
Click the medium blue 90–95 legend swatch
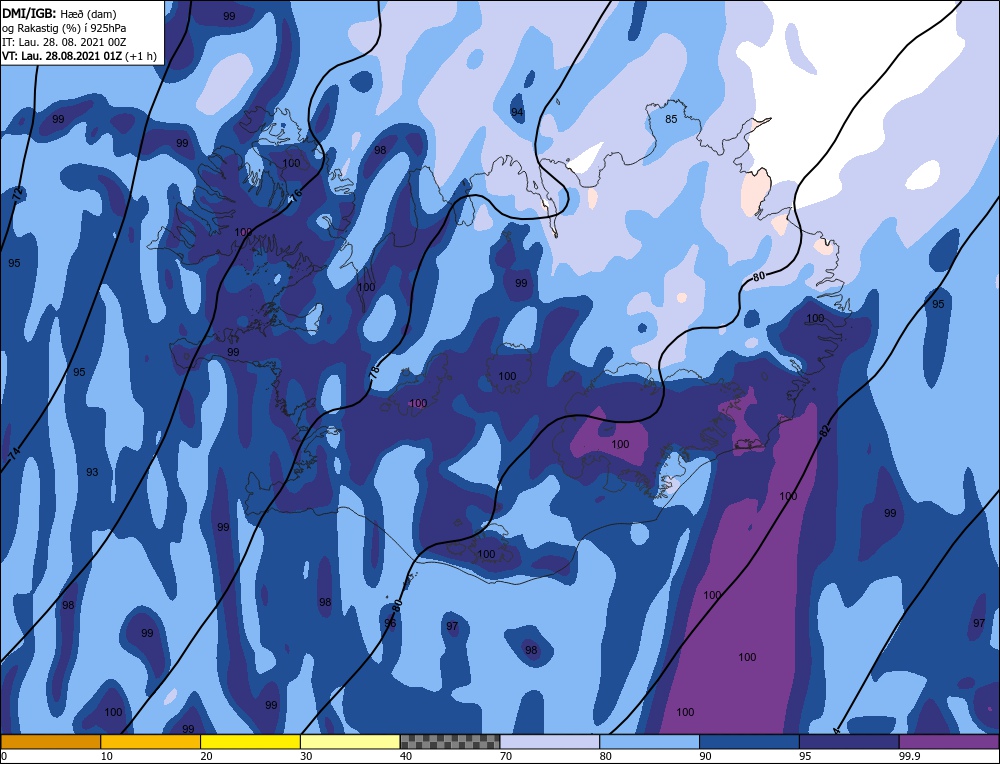point(749,742)
